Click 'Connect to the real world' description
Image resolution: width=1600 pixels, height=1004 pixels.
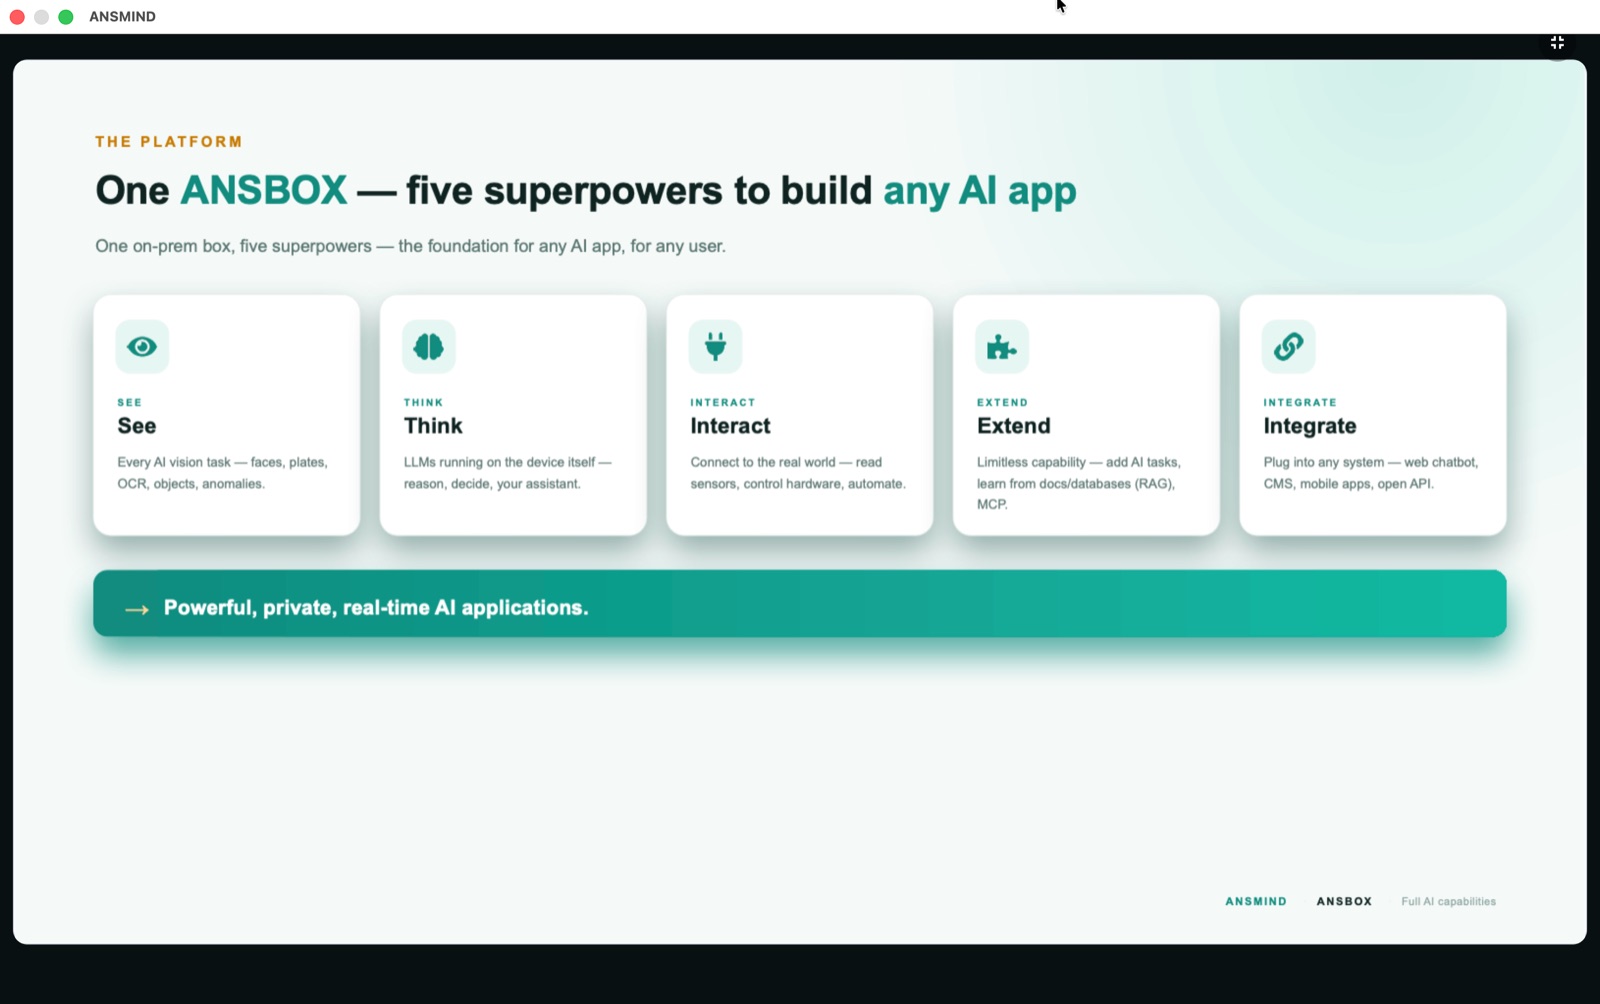coord(798,473)
